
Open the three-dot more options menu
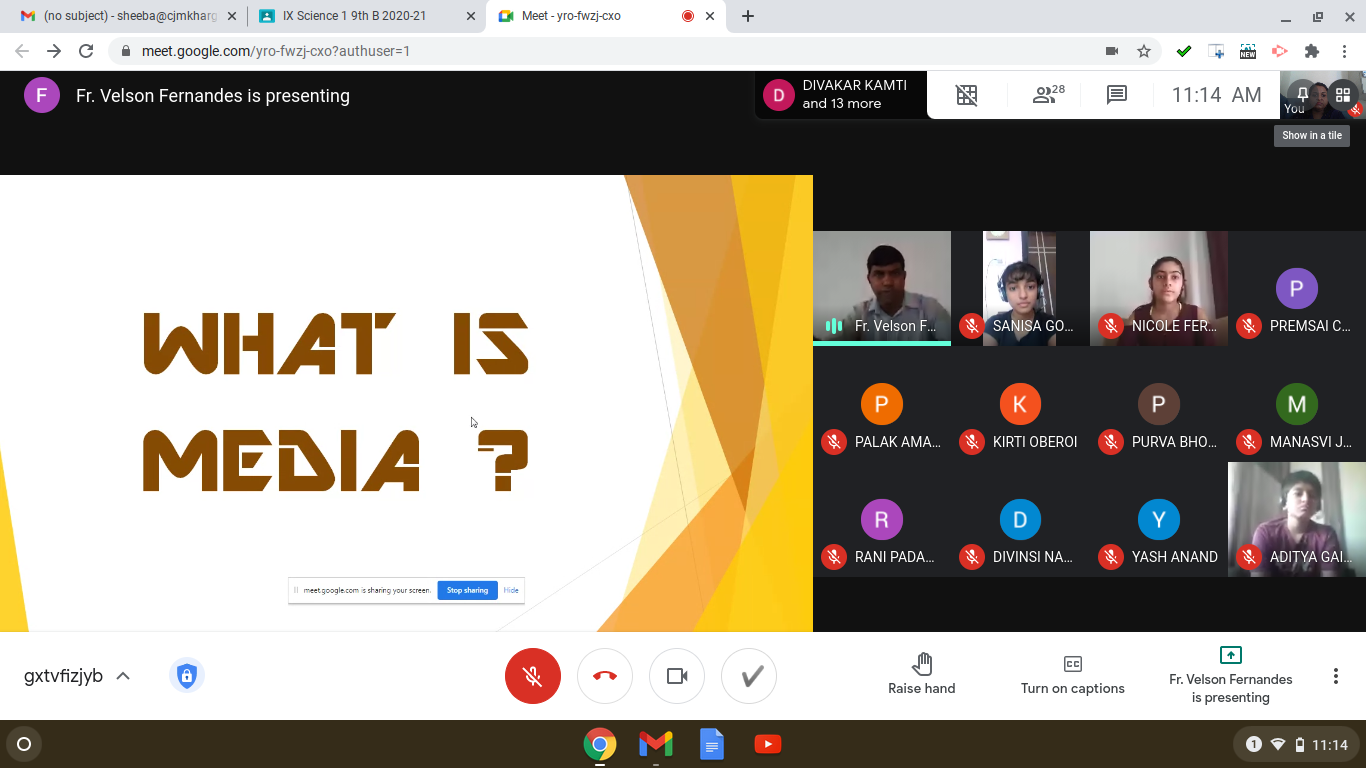[1335, 676]
